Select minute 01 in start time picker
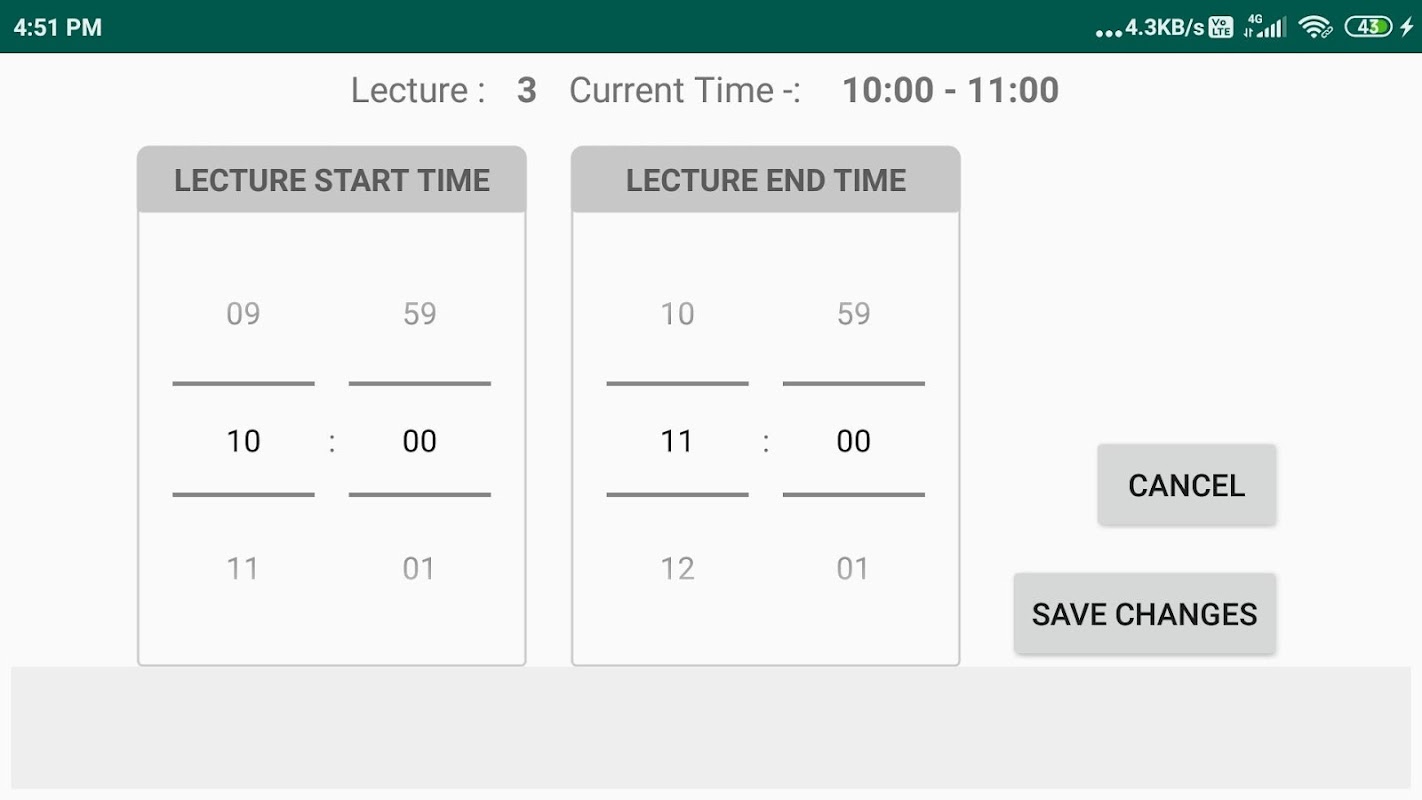 click(419, 569)
